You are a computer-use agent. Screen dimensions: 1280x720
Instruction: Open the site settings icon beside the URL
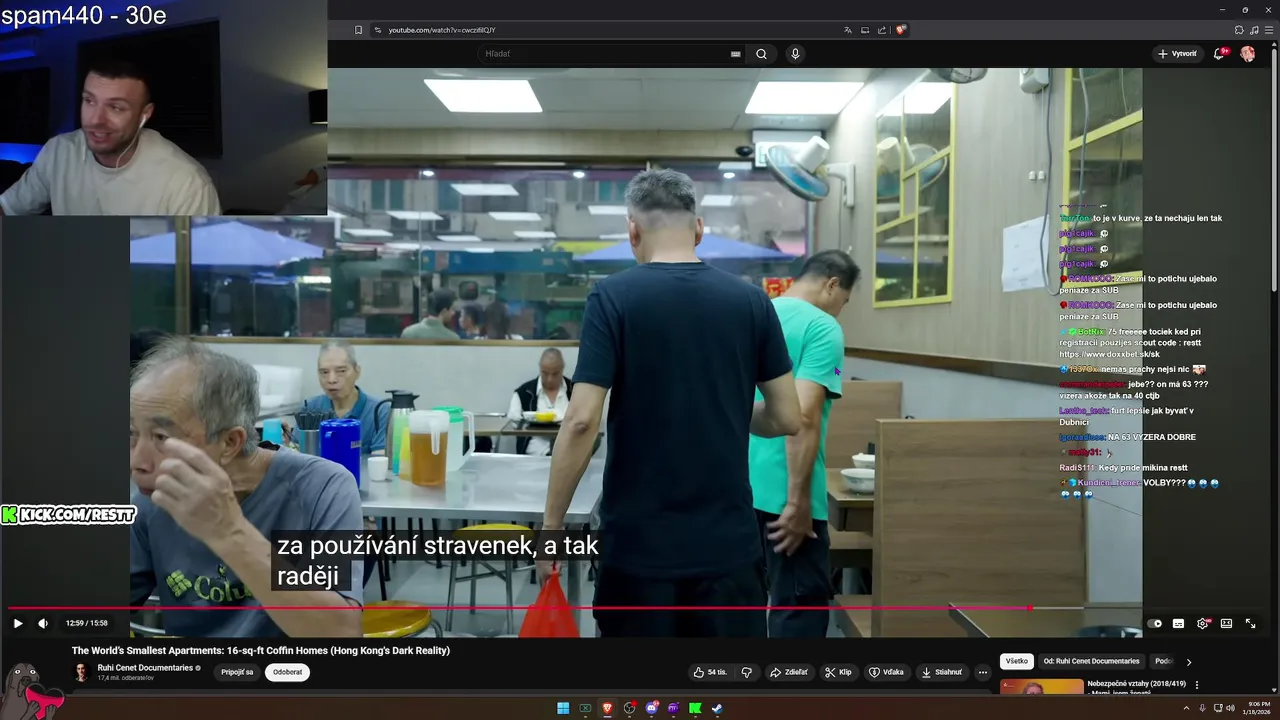378,30
